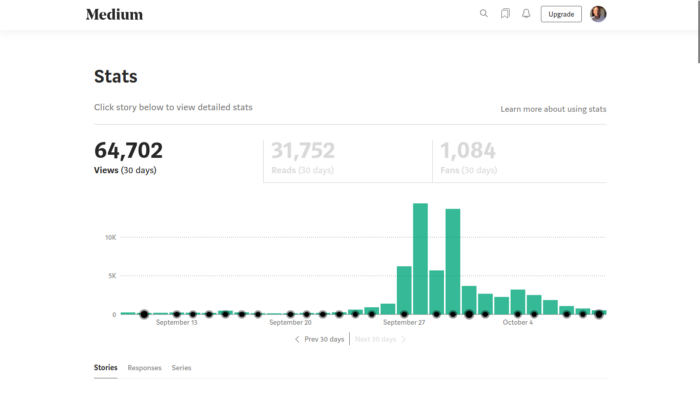Switch to the Series tab

coord(181,368)
